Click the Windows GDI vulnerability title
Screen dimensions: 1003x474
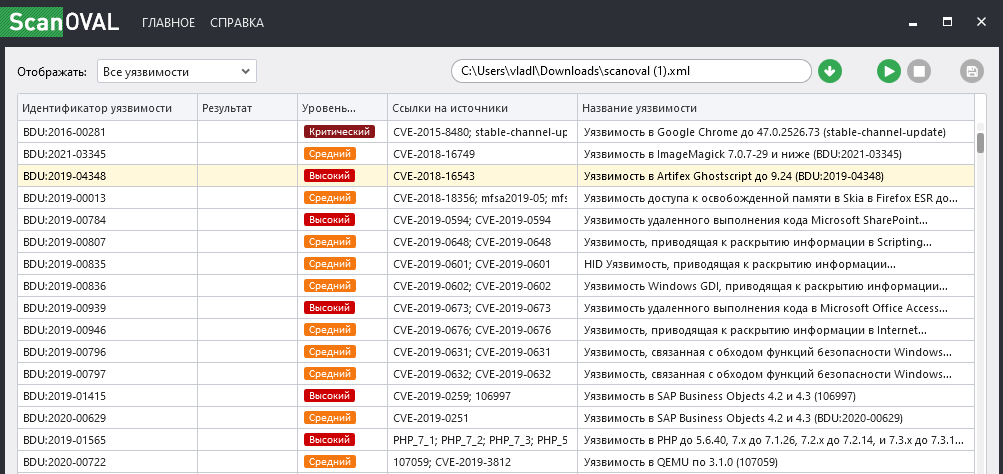tap(766, 286)
